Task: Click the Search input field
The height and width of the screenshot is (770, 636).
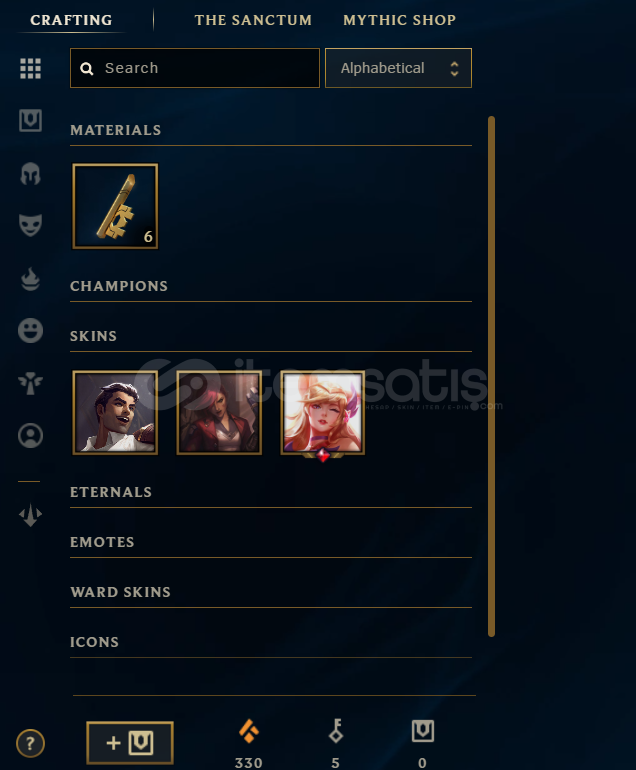Action: pyautogui.click(x=195, y=68)
